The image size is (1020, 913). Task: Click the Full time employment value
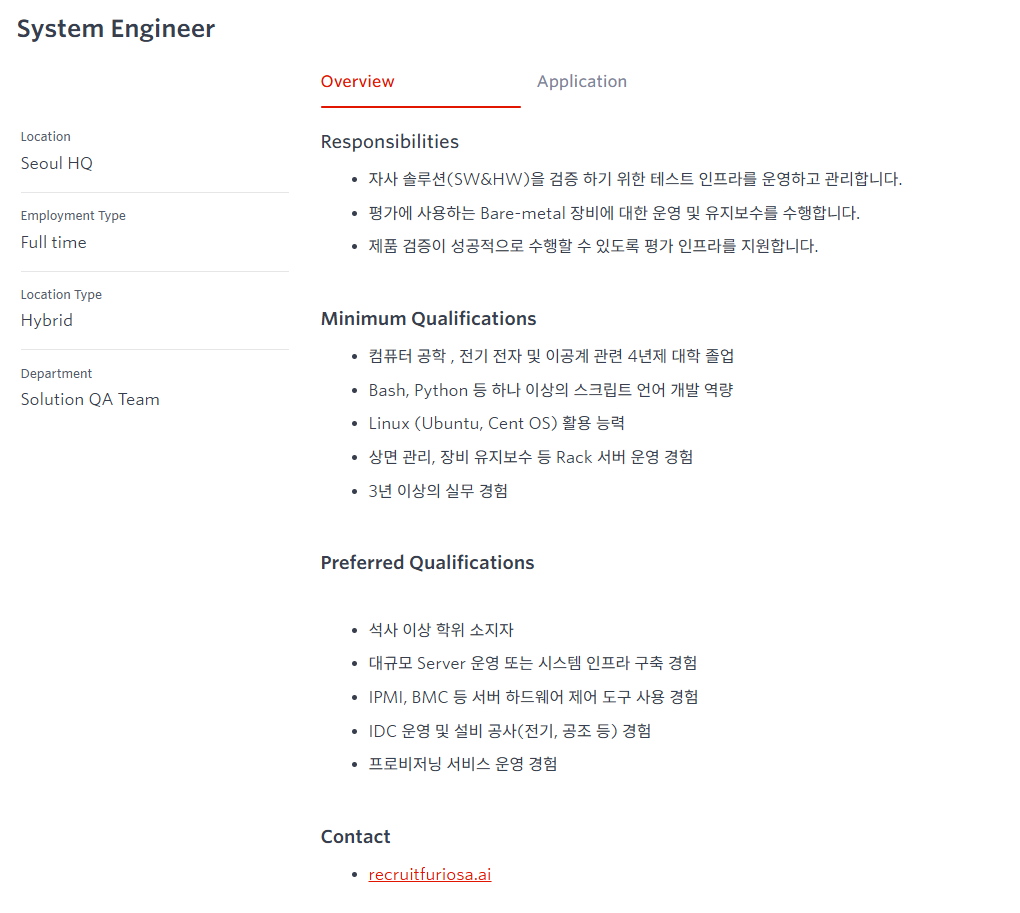[54, 242]
